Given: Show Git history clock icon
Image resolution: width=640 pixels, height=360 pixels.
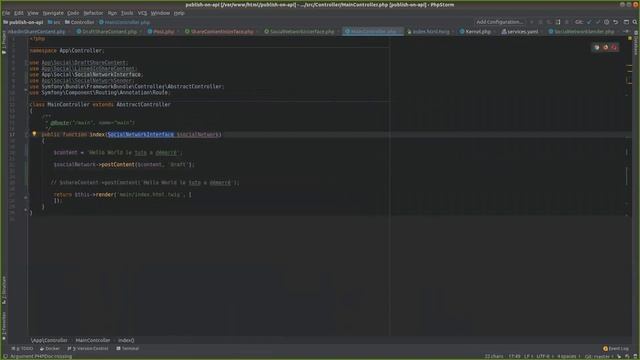Looking at the screenshot, I should coord(607,22).
